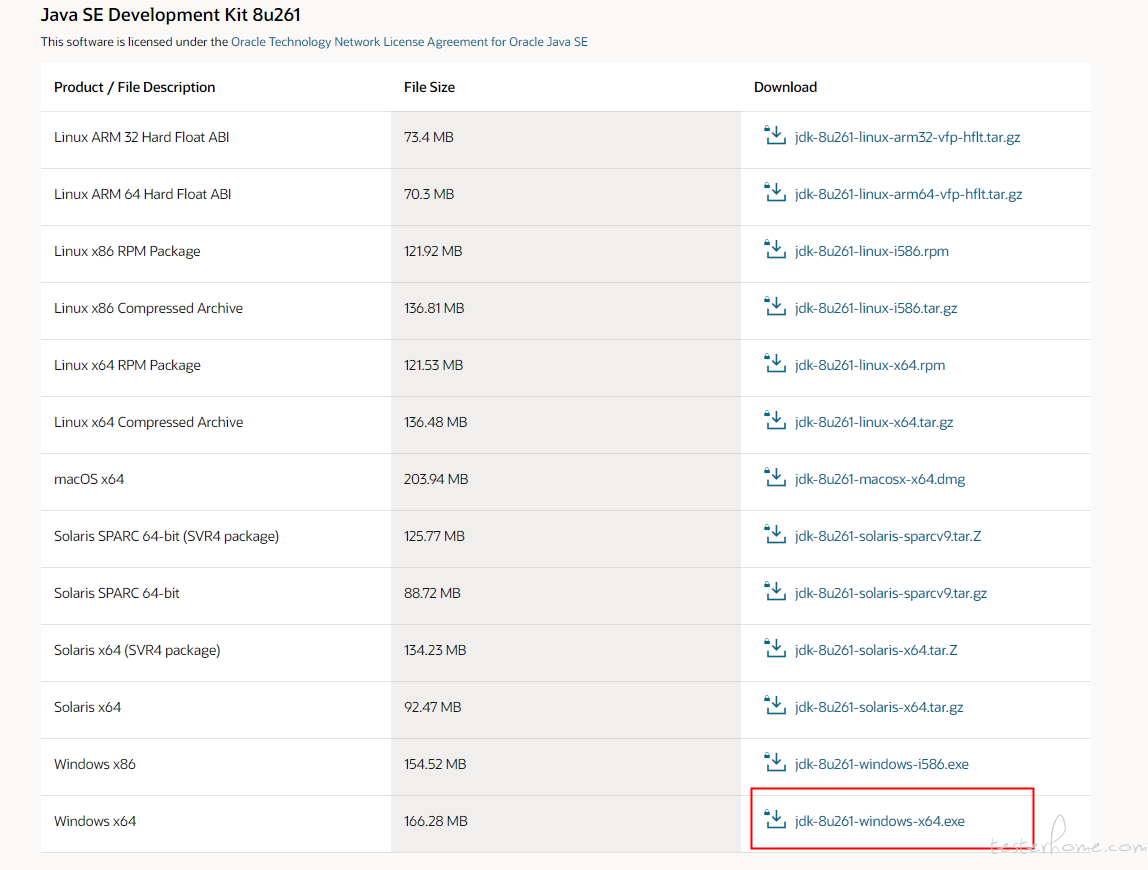The image size is (1148, 870).
Task: Click the Product / File Description column header
Action: tap(135, 87)
